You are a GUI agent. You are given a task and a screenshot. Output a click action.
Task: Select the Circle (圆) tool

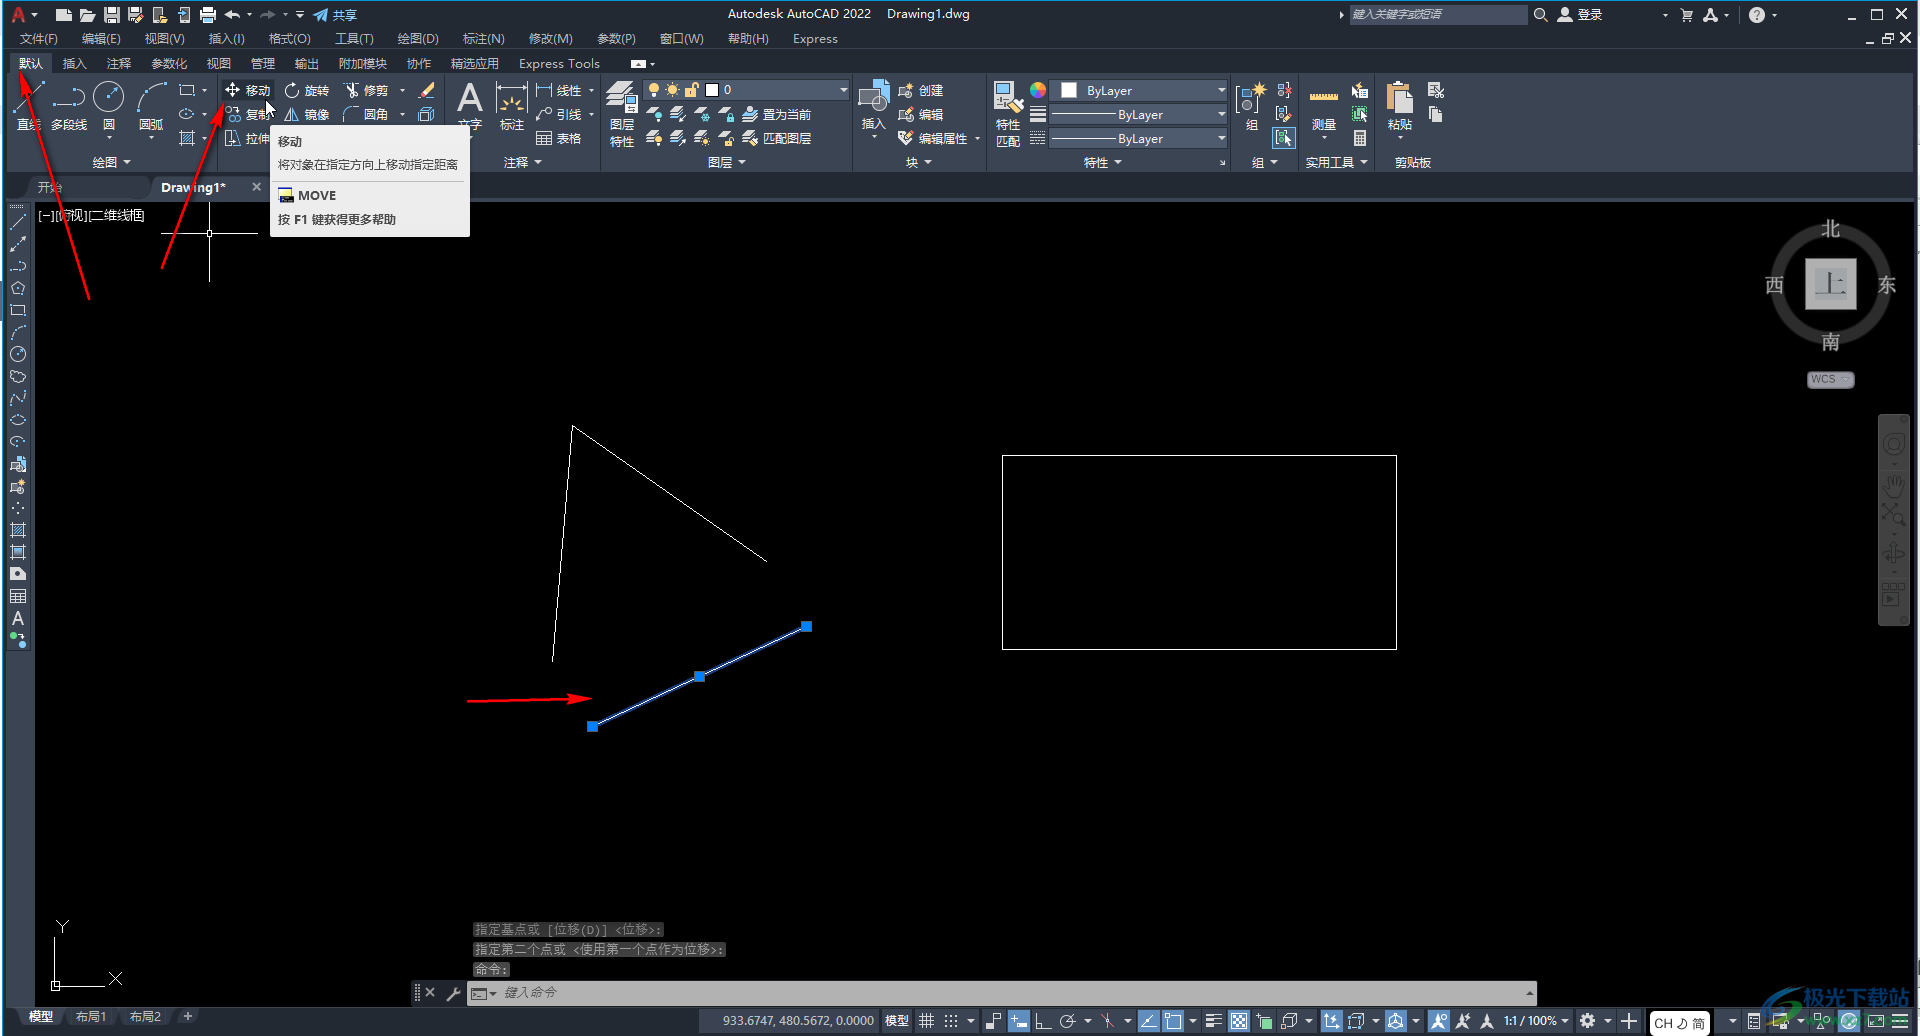(109, 107)
